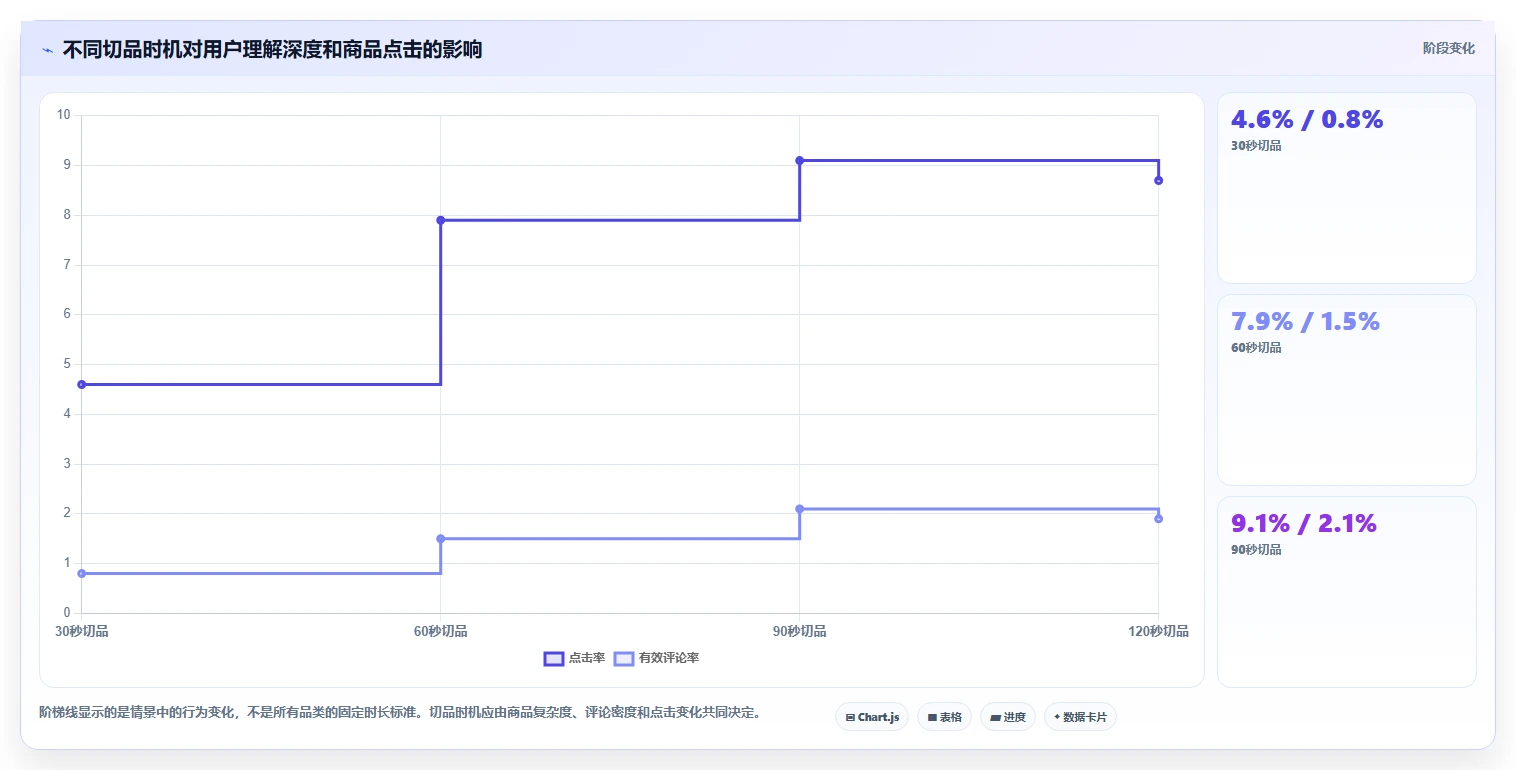Select 有效评论率 data point at 30秒切品
Screen dimensions: 1516x770
81,573
